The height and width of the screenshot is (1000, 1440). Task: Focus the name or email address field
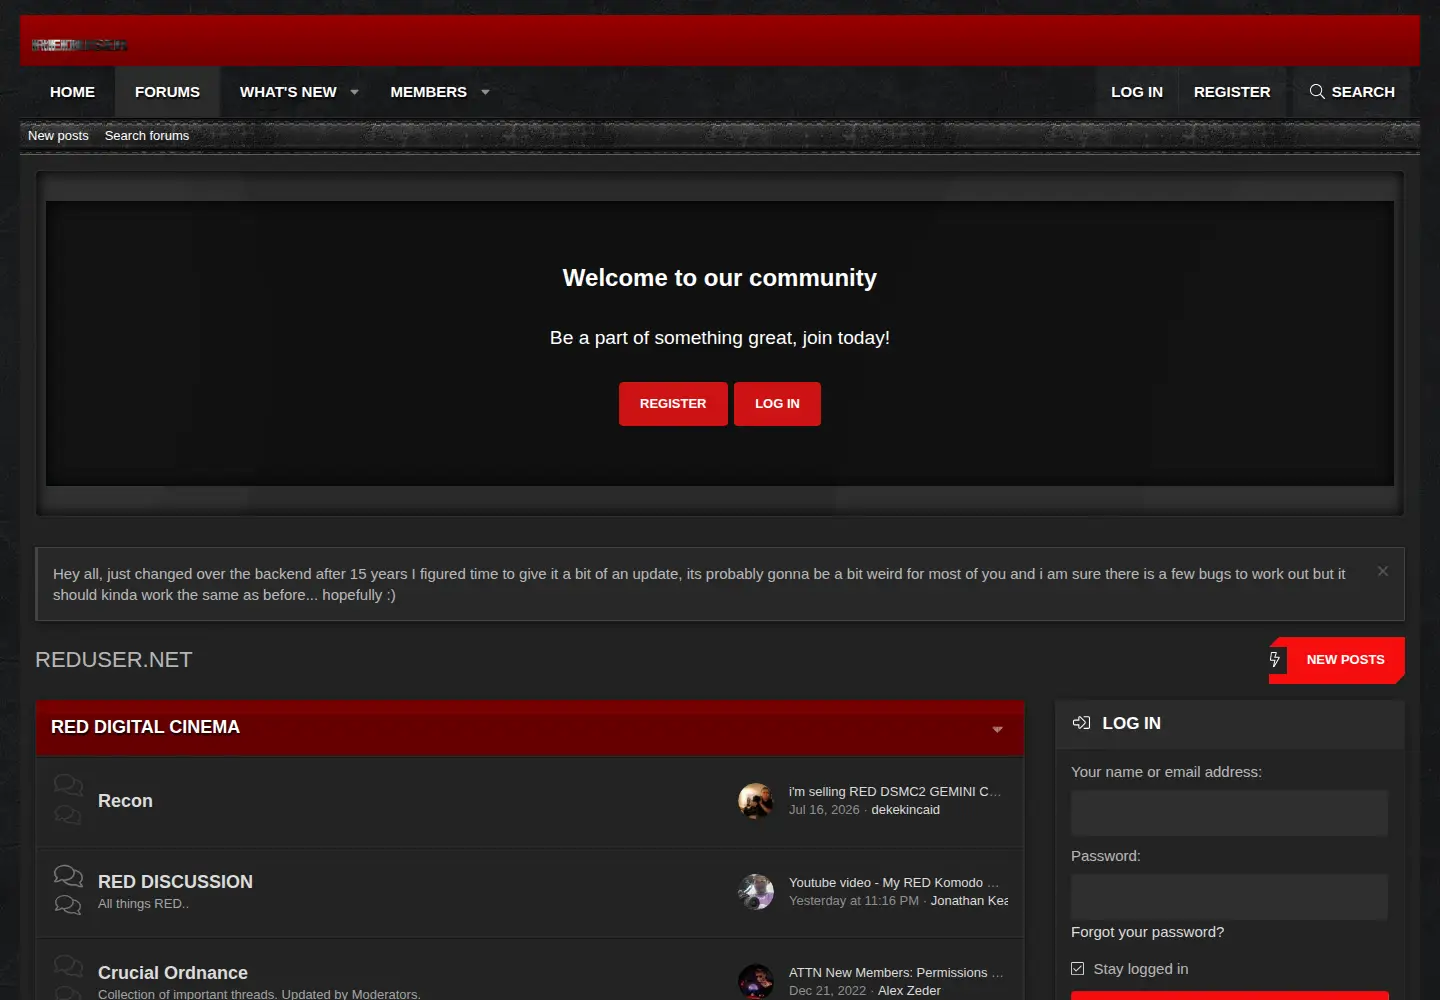click(x=1229, y=813)
